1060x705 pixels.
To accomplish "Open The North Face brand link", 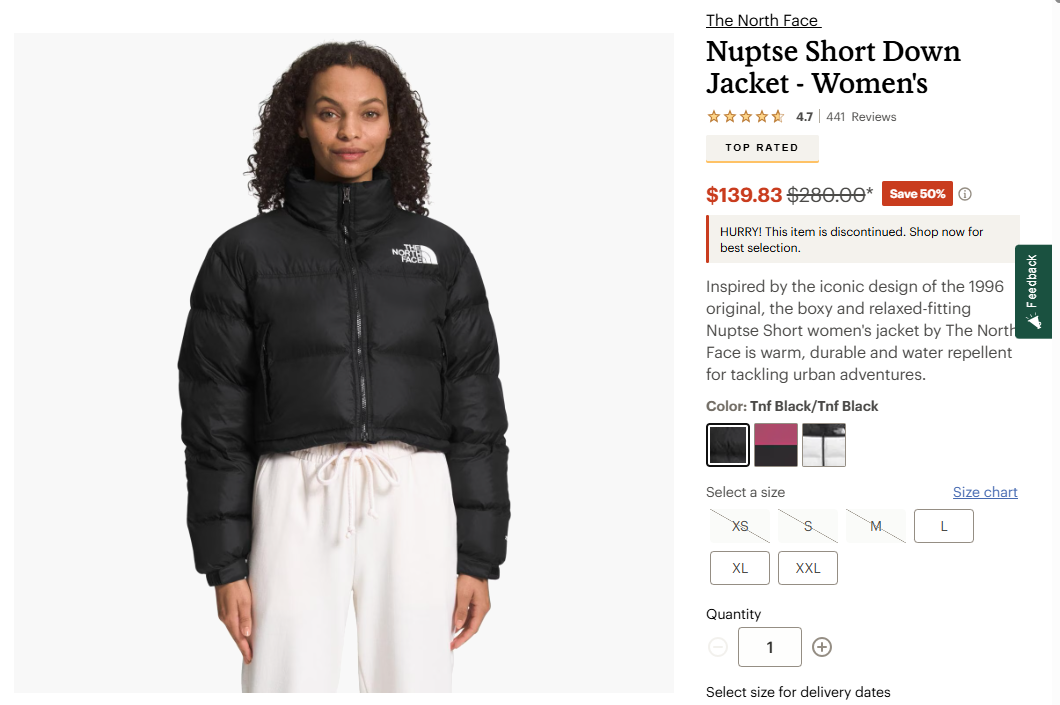I will coord(763,20).
